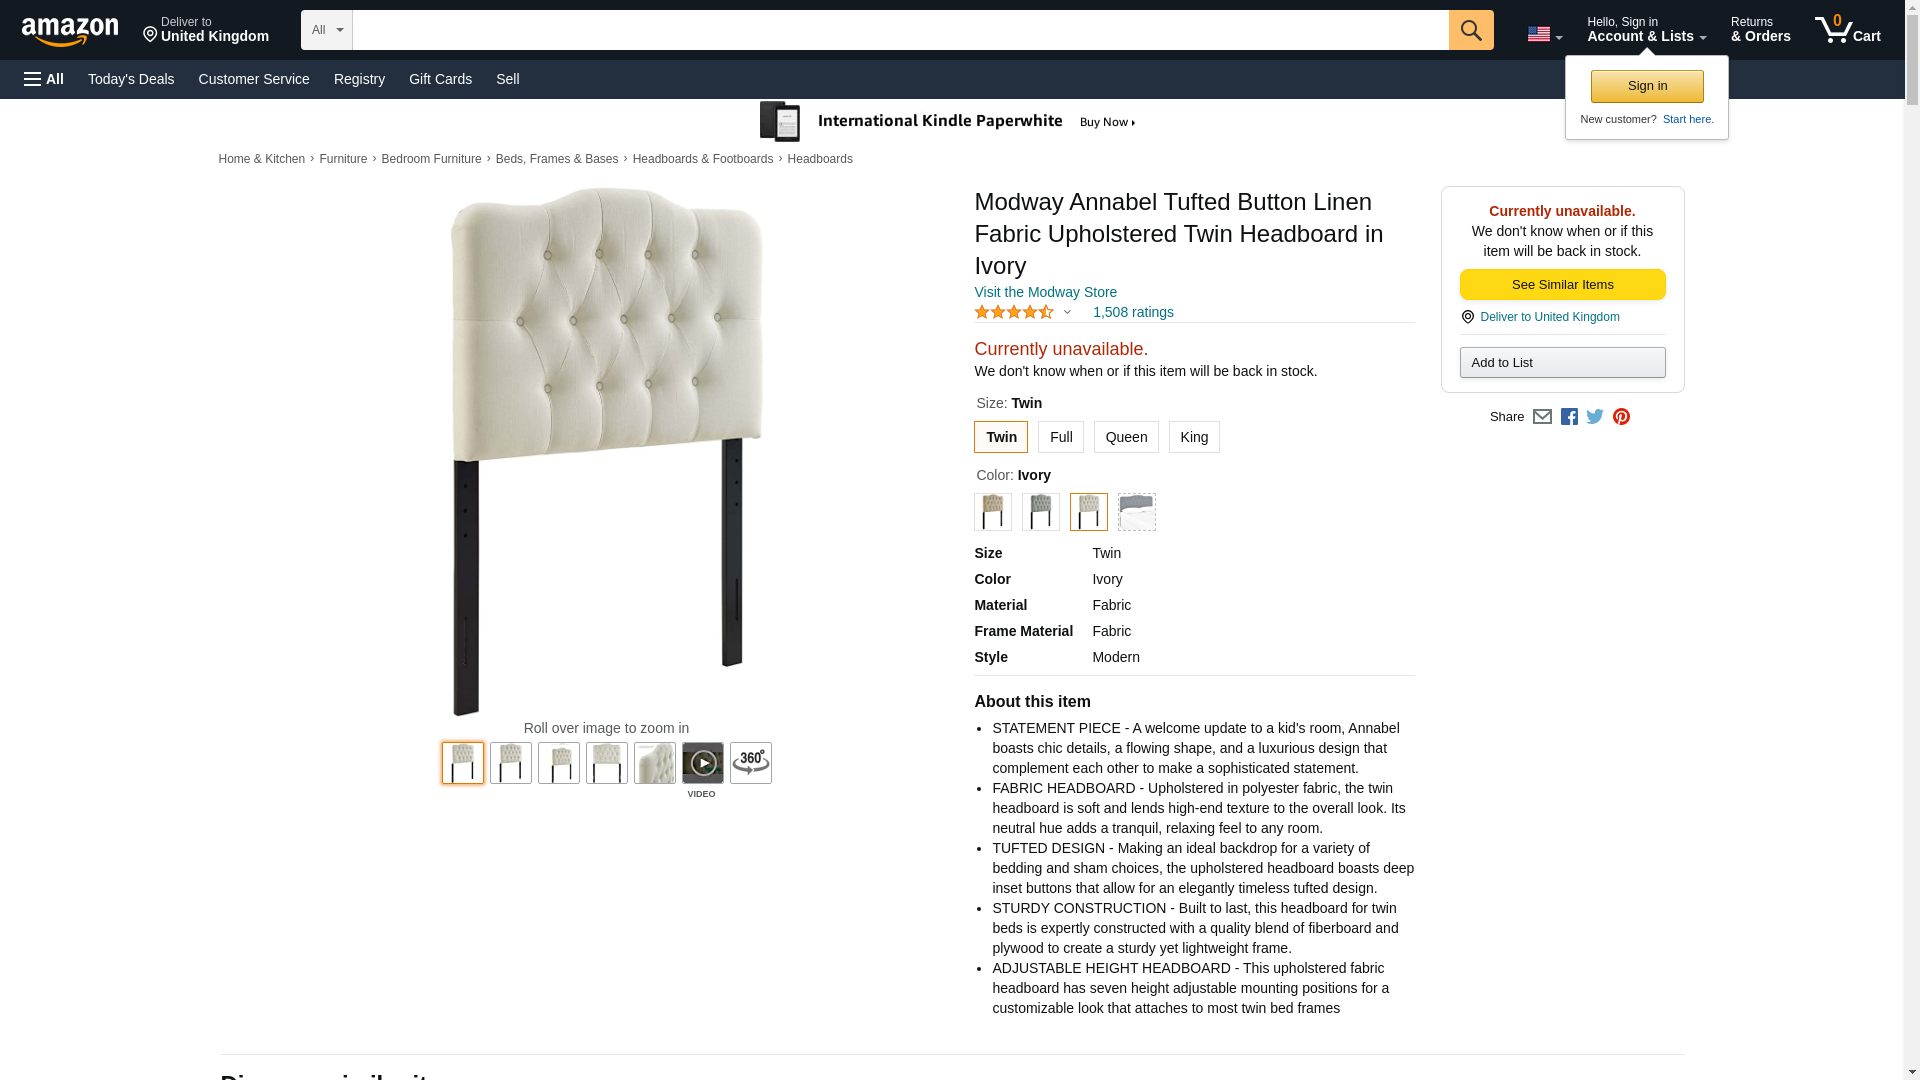Open the search category All dropdown
The width and height of the screenshot is (1920, 1080).
pyautogui.click(x=326, y=30)
